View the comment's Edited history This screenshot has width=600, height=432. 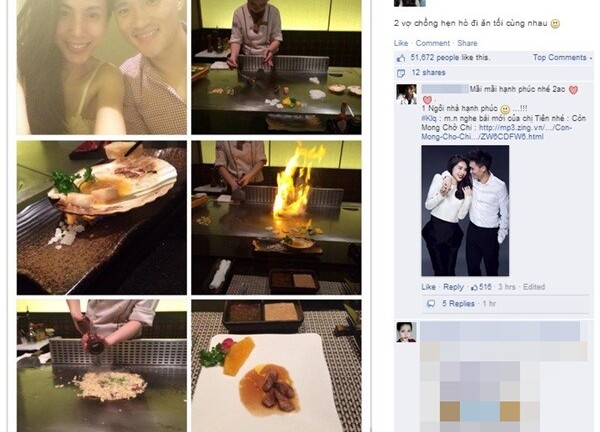tap(534, 287)
